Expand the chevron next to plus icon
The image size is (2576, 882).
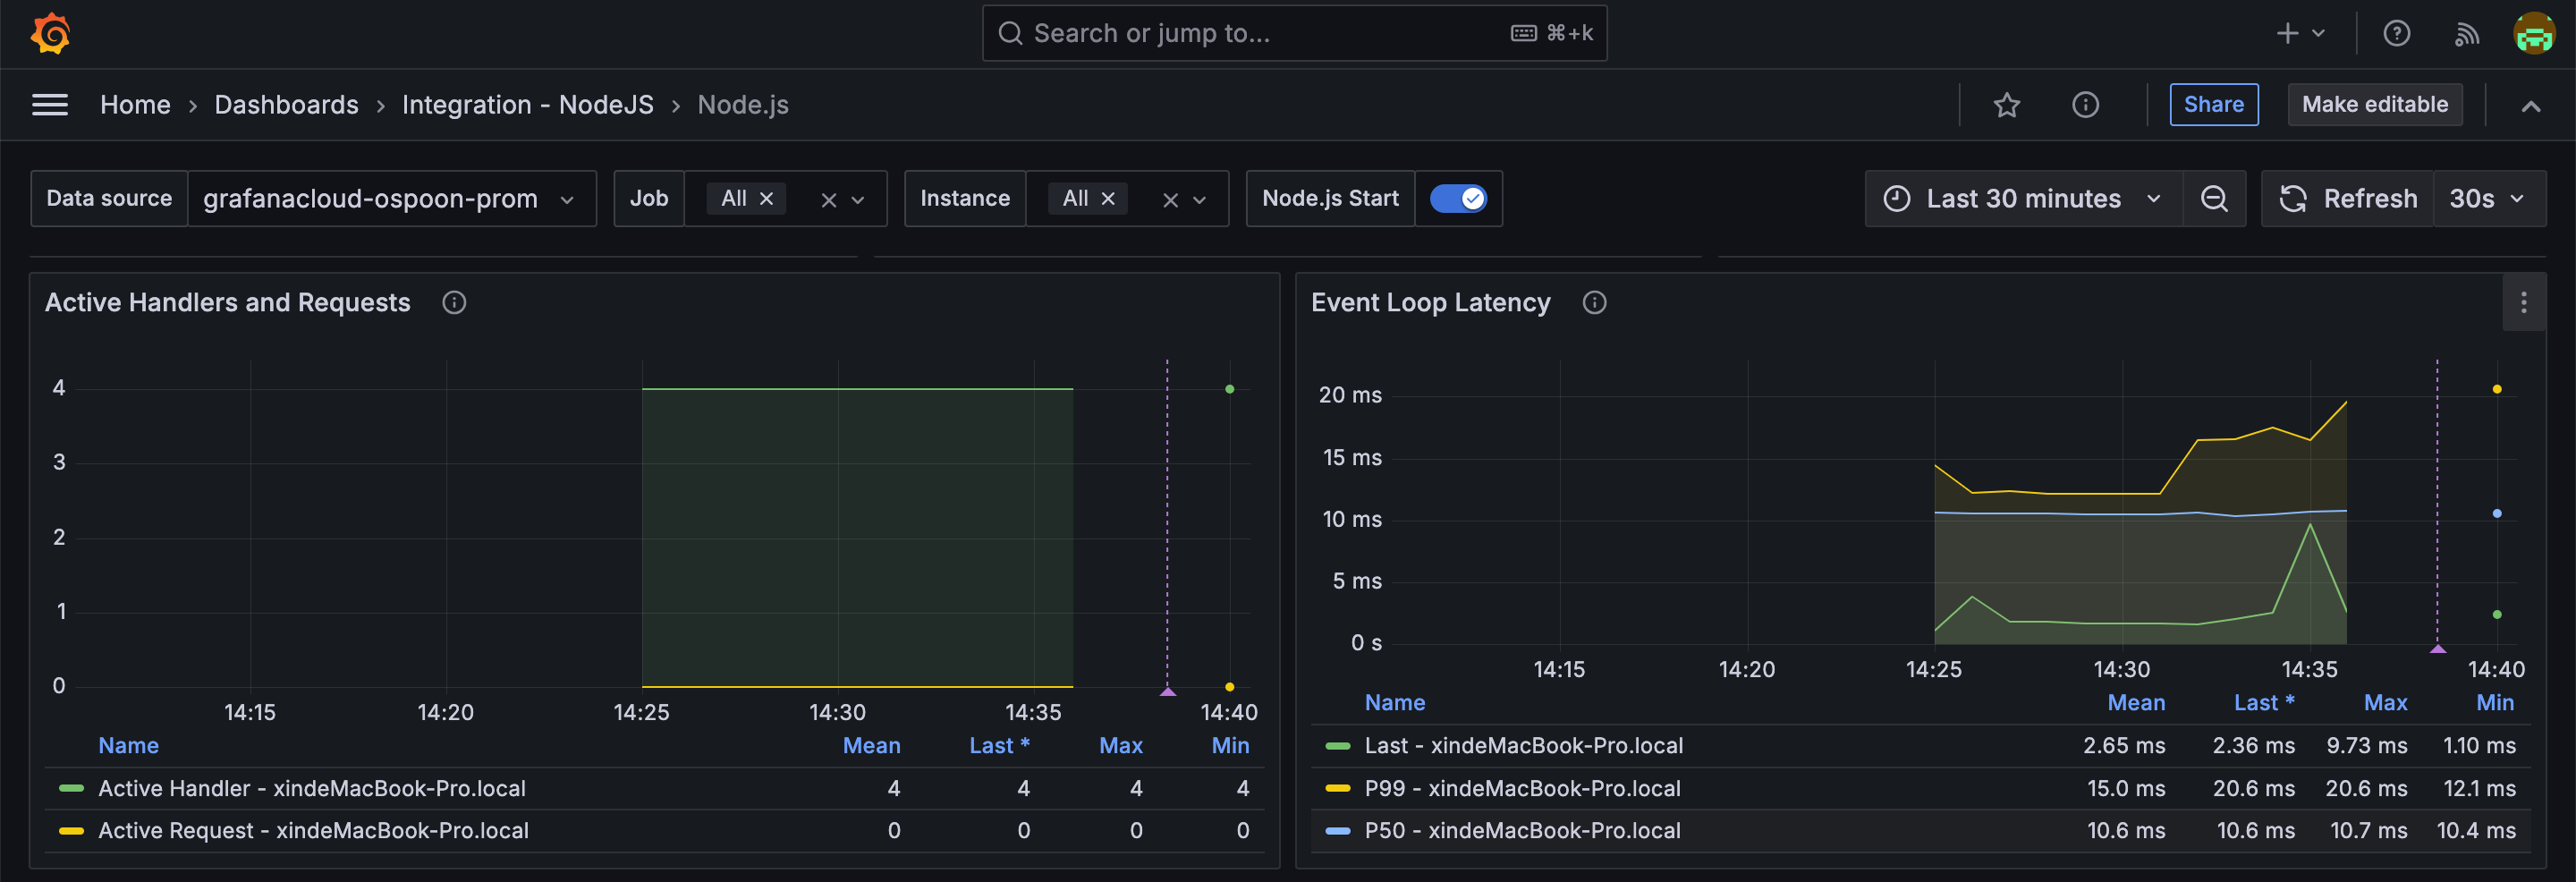click(x=2318, y=33)
